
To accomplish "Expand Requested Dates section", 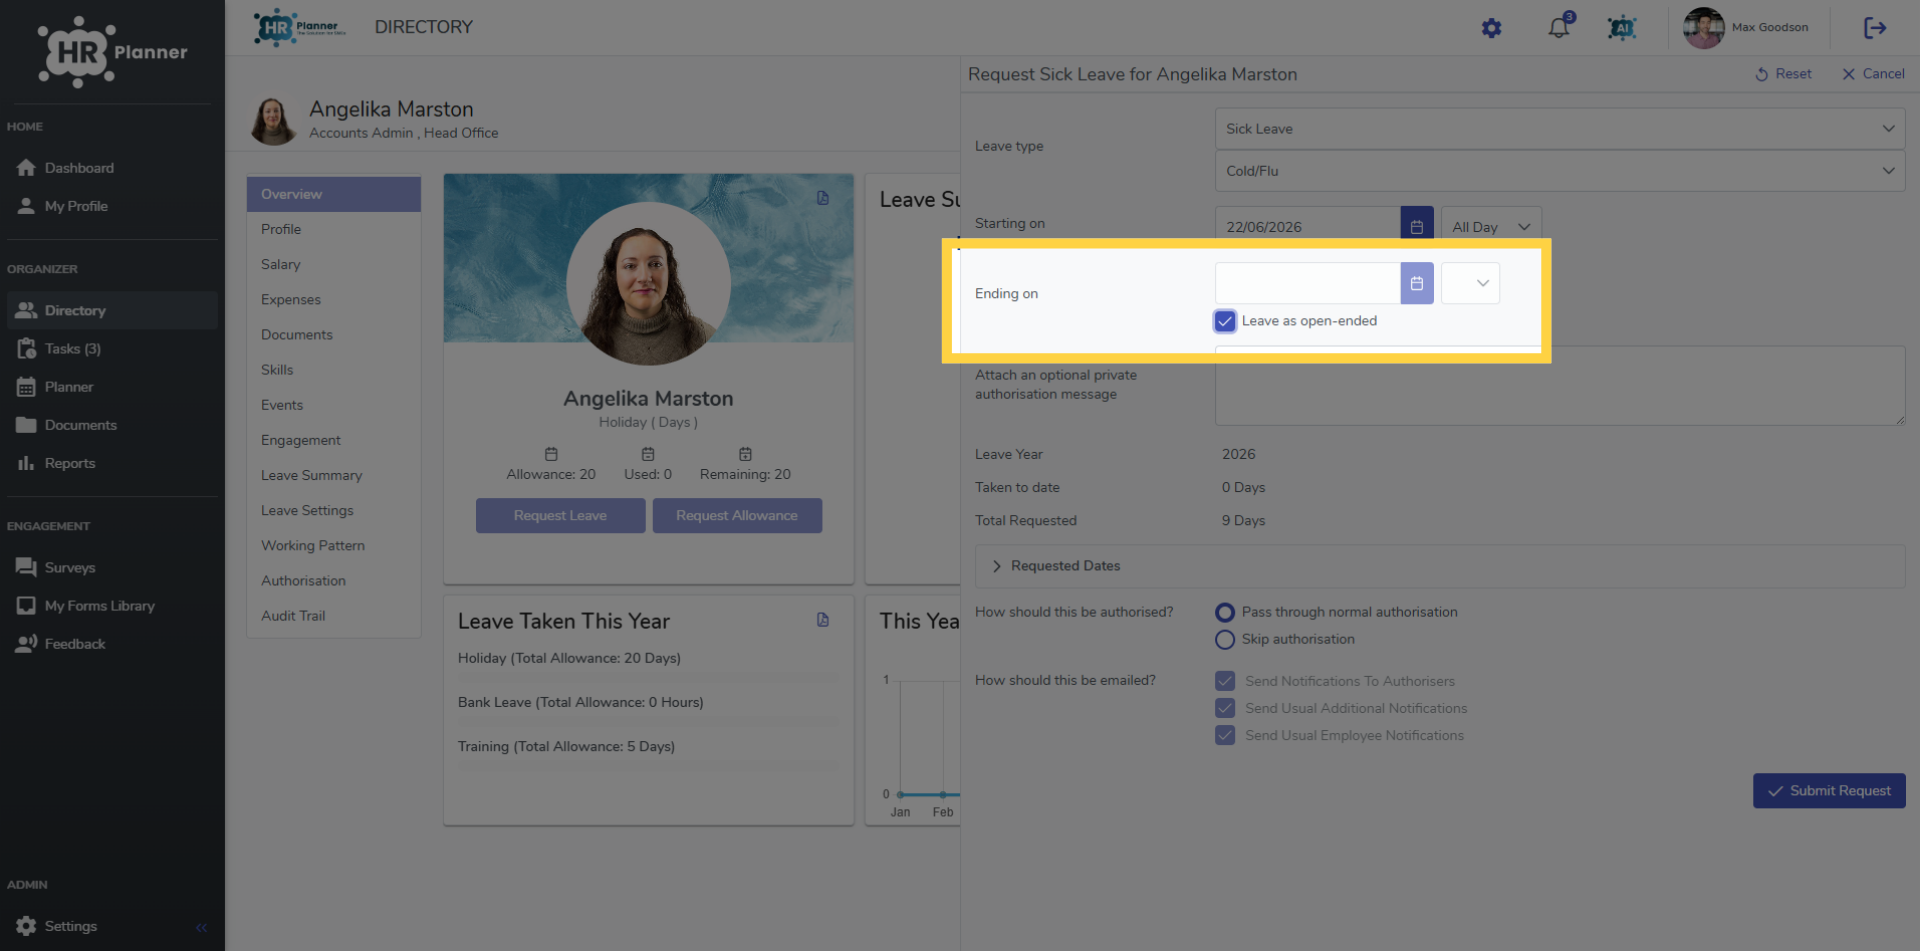I will tap(1440, 566).
